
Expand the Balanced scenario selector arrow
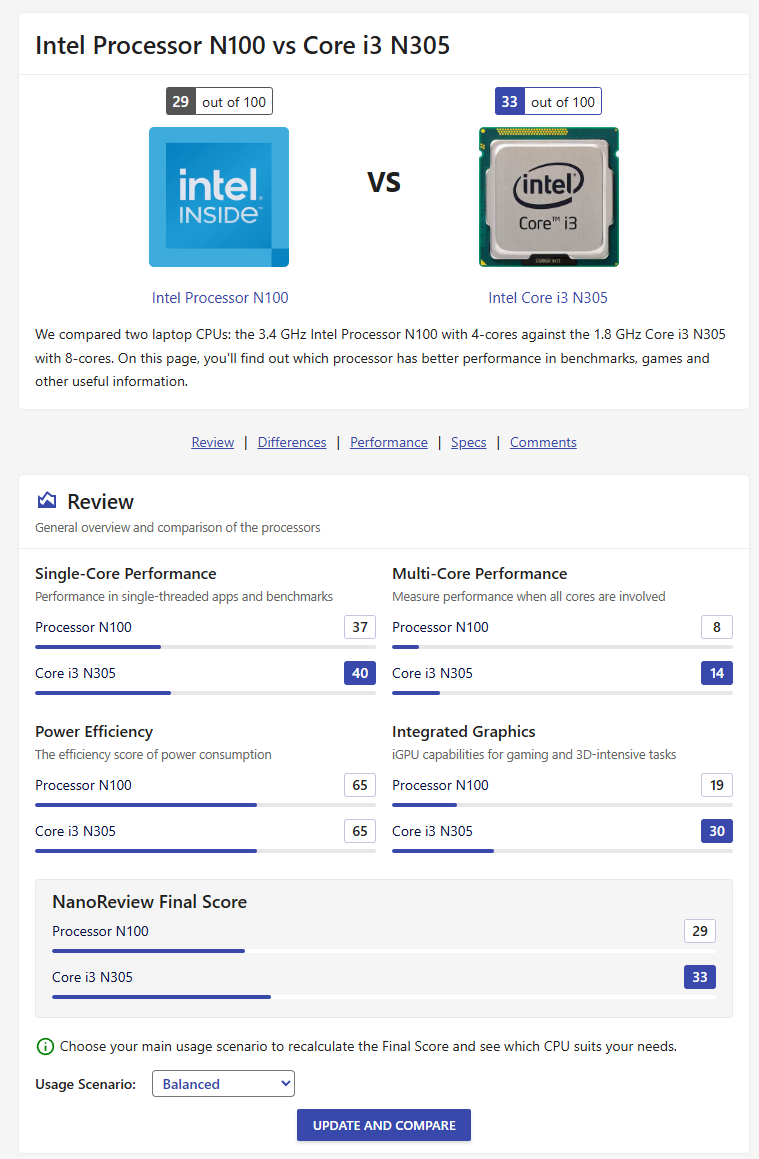[283, 1083]
